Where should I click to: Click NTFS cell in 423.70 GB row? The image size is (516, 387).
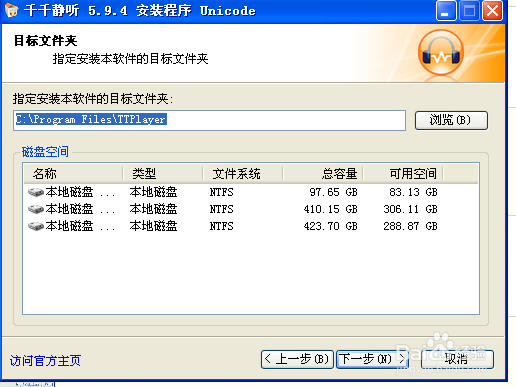tap(221, 226)
